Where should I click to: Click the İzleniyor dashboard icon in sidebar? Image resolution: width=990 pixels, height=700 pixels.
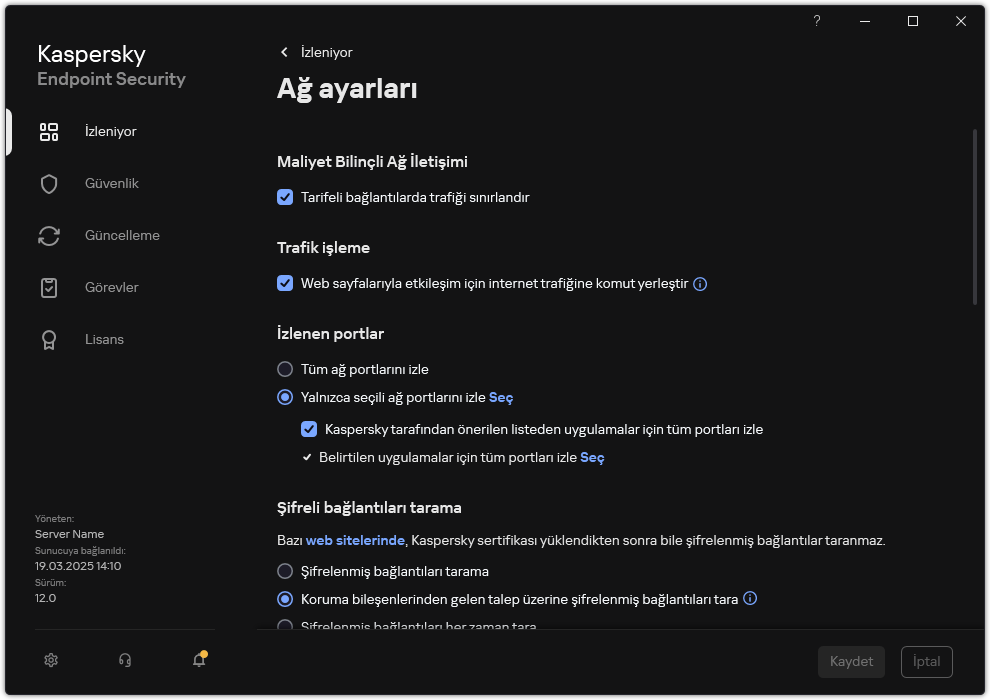pos(49,132)
